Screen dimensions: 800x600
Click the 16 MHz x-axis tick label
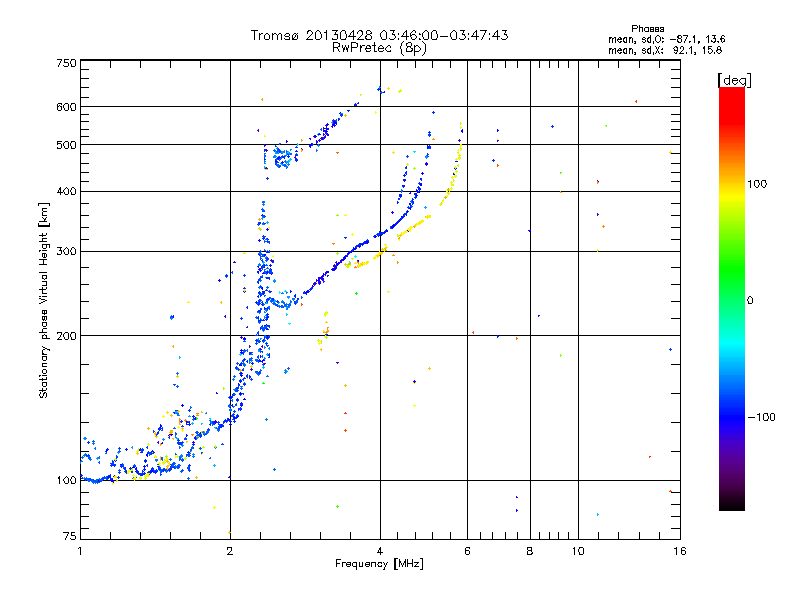point(678,552)
